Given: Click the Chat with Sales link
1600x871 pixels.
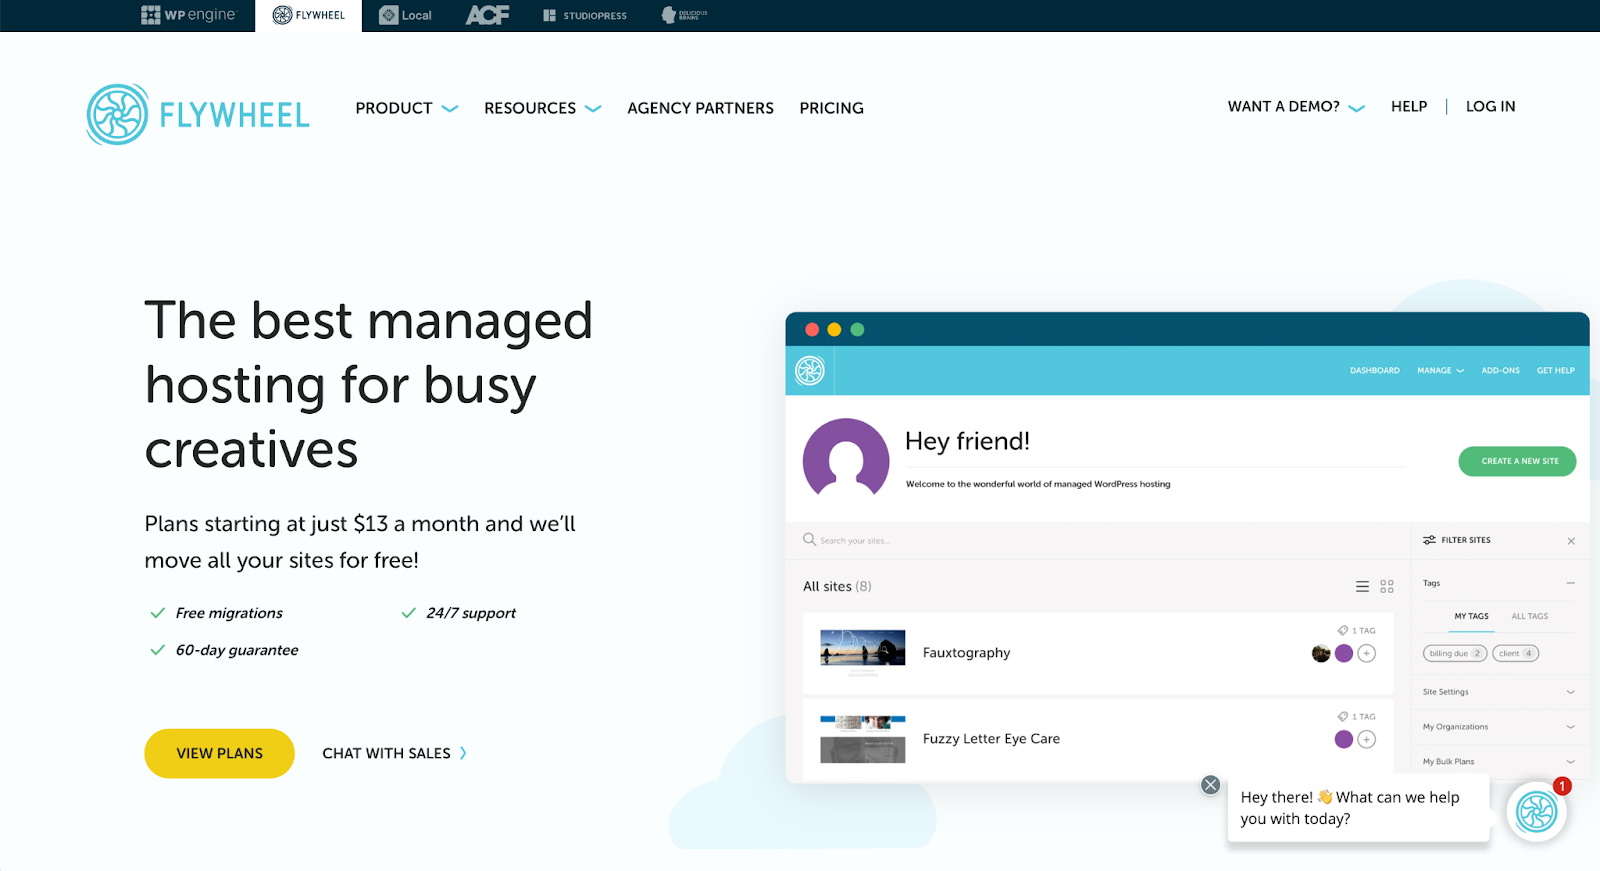Looking at the screenshot, I should (394, 753).
